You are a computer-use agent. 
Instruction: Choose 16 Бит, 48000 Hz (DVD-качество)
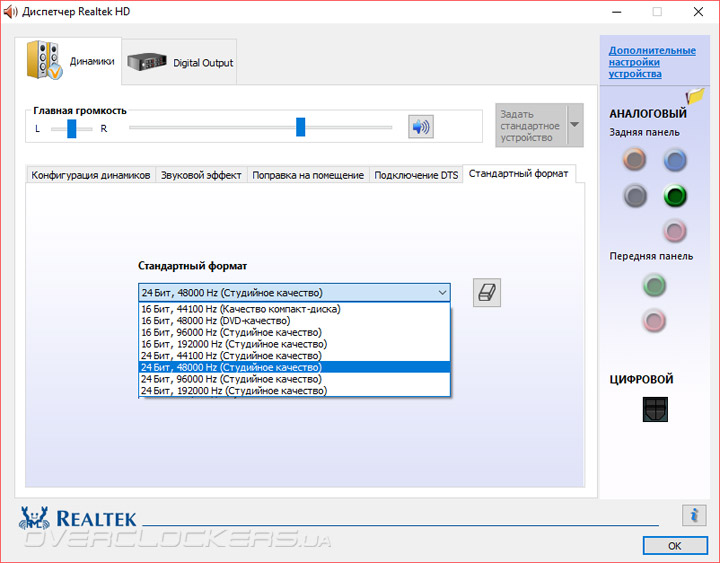point(294,321)
